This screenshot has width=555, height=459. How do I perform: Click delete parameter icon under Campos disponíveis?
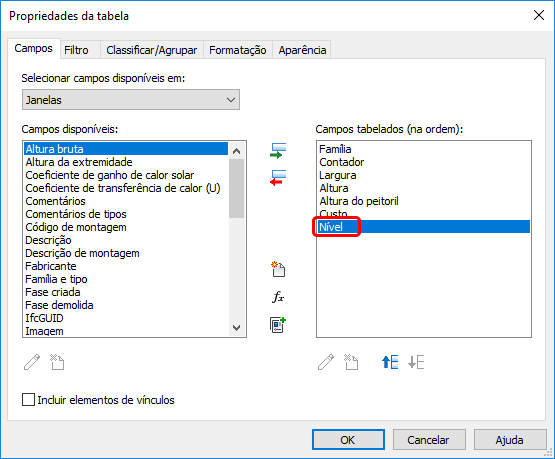point(57,362)
